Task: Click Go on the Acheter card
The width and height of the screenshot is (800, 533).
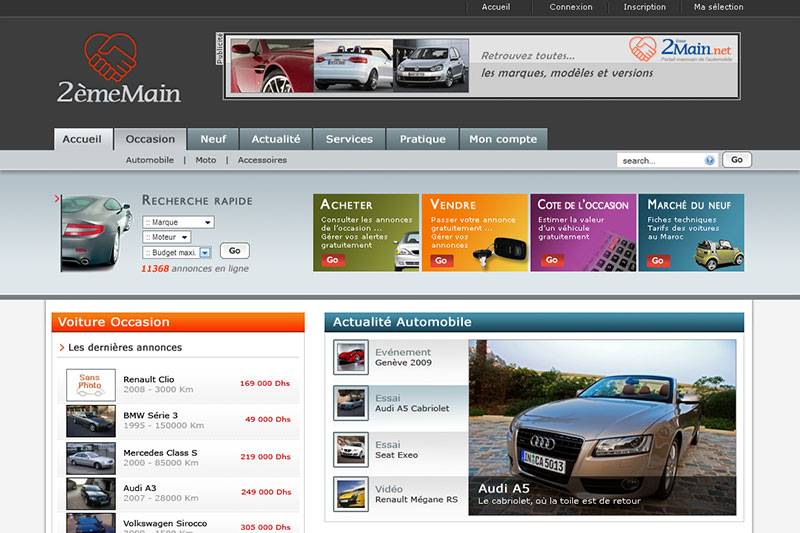Action: [x=333, y=260]
